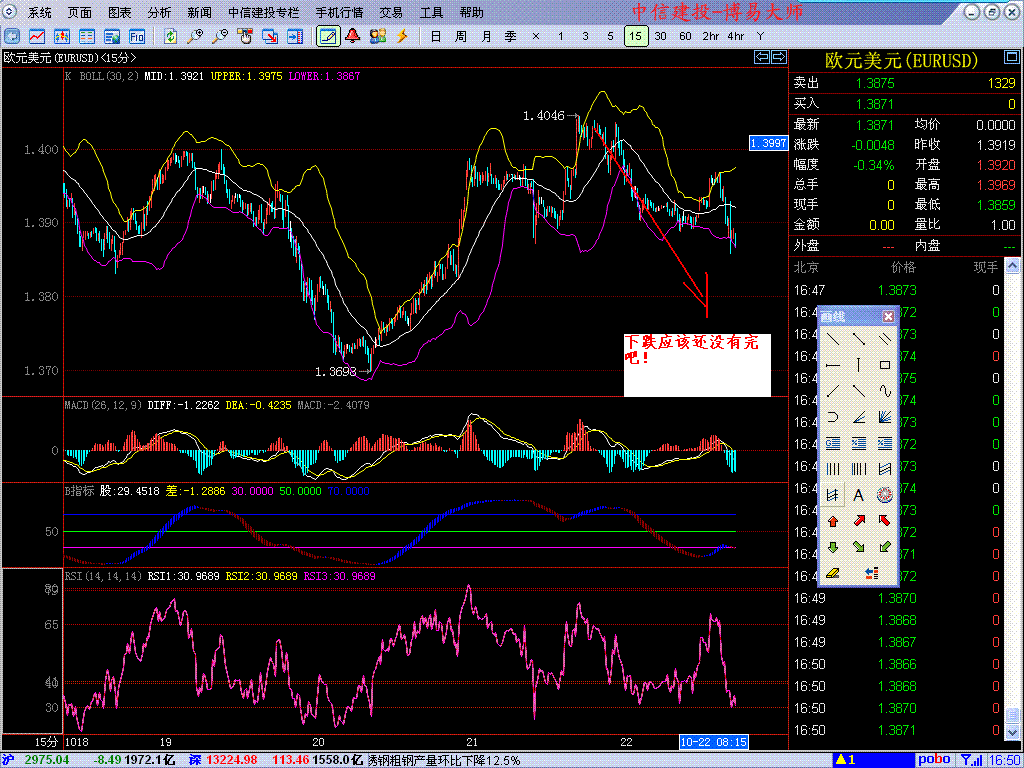Select the Gann fan lines tool
This screenshot has width=1024, height=768.
point(884,417)
